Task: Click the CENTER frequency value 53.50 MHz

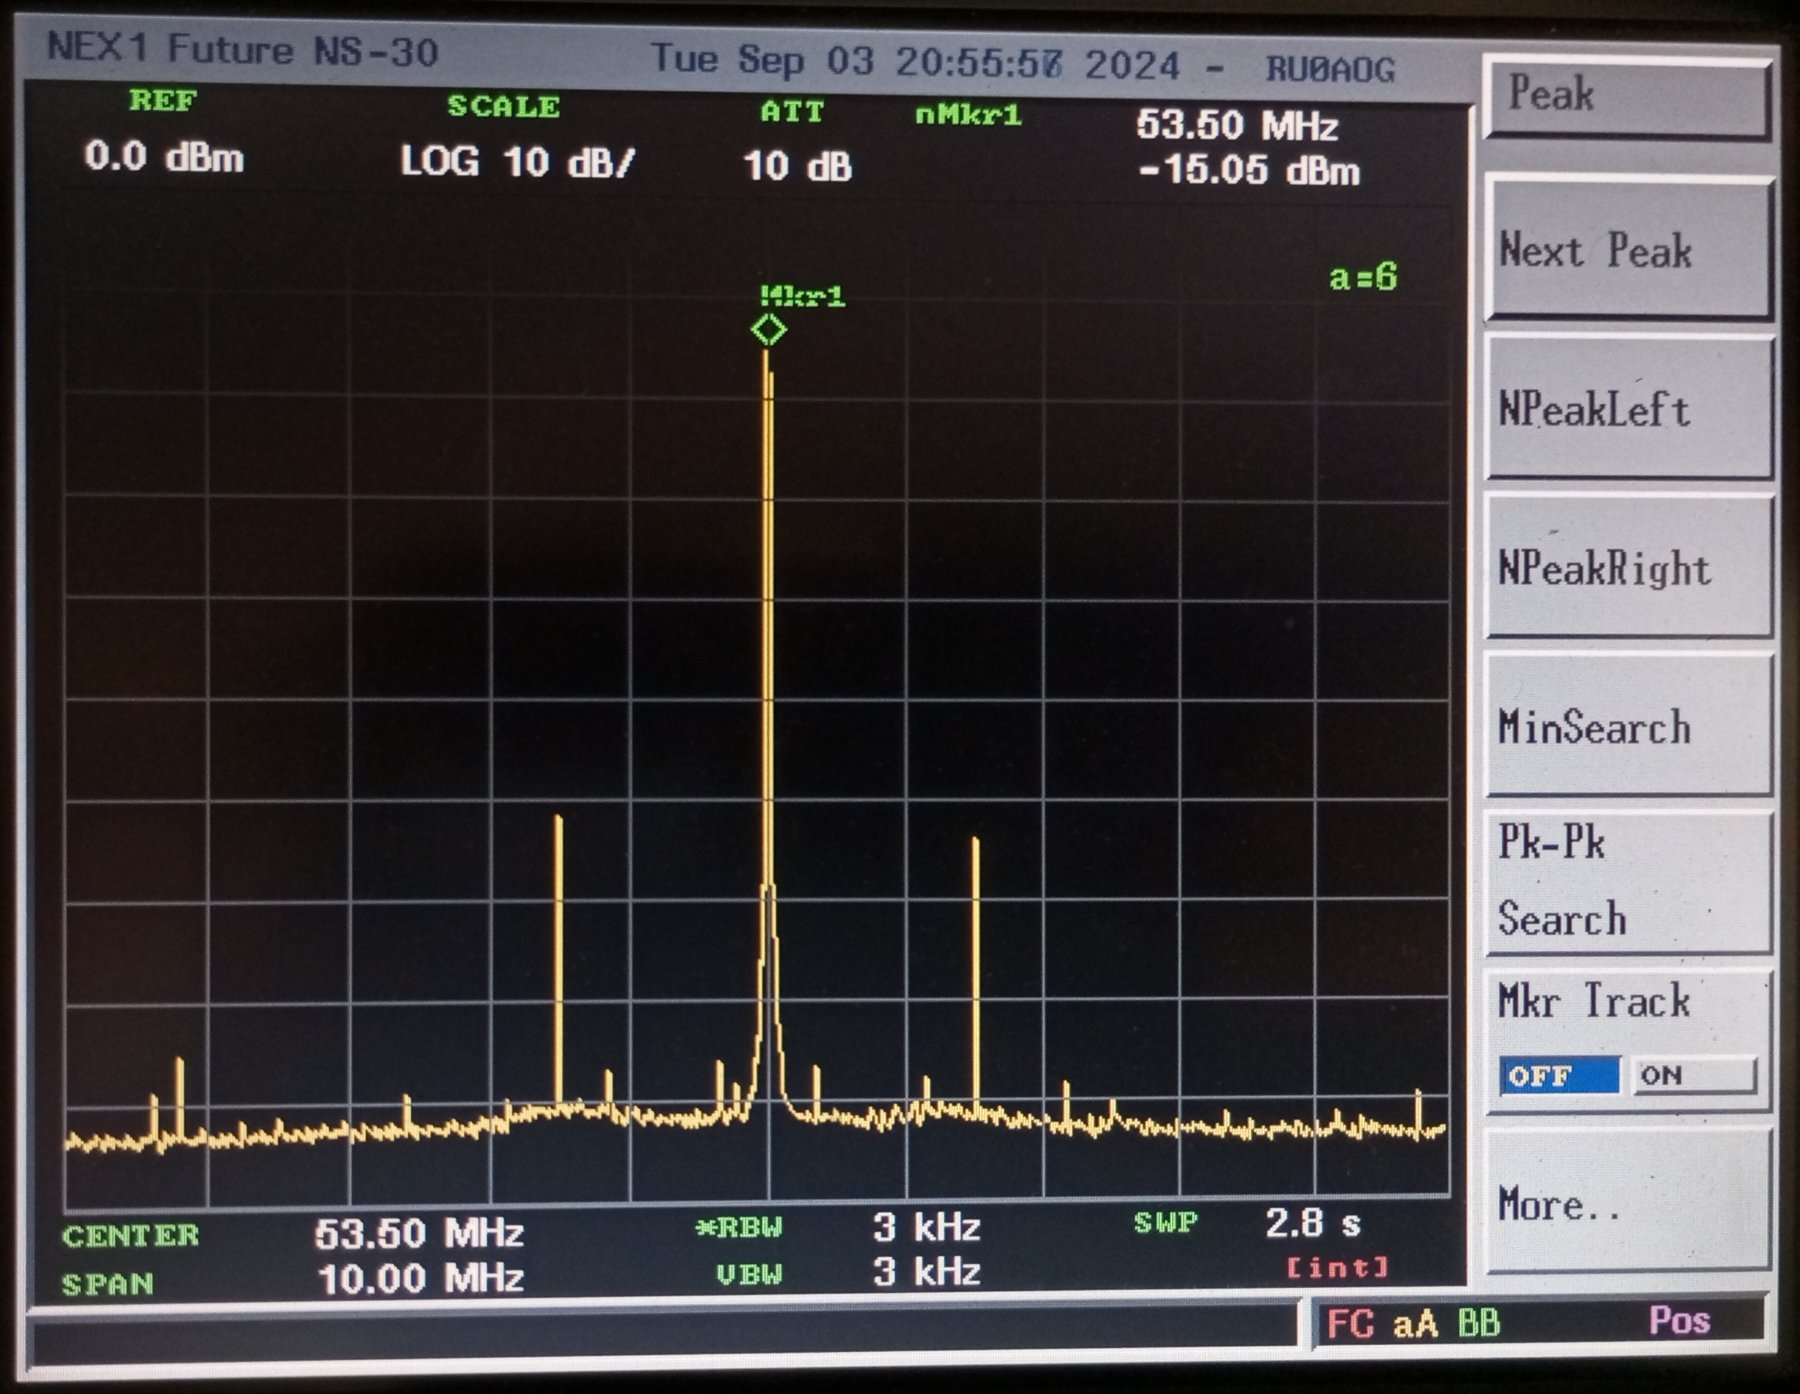Action: coord(419,1233)
